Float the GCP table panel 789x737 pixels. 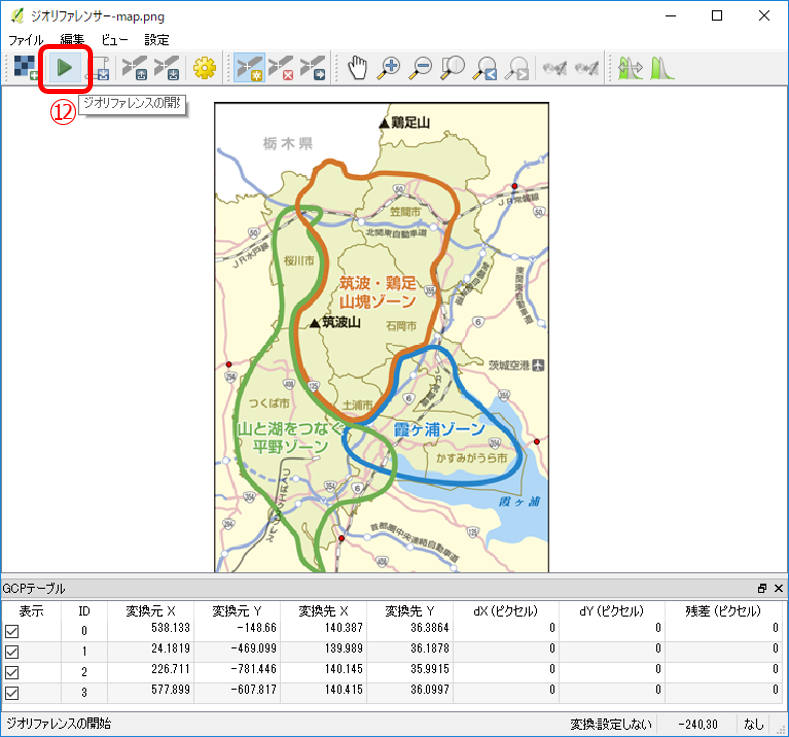(762, 588)
